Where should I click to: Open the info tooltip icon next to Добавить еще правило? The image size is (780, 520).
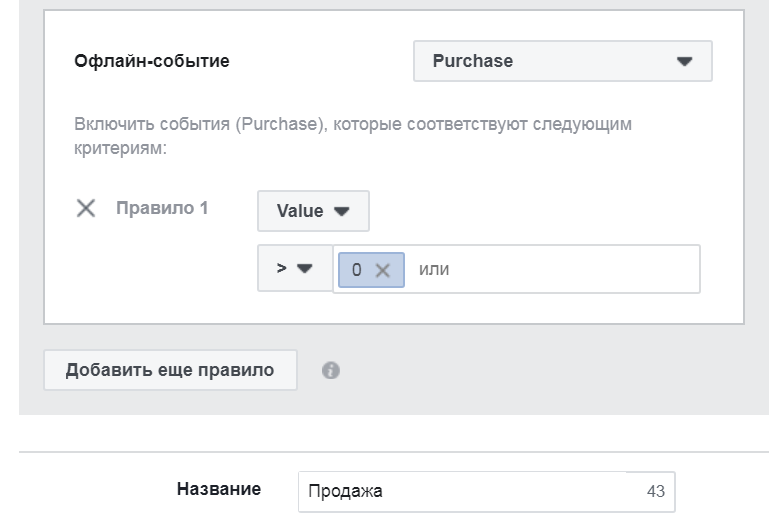pyautogui.click(x=331, y=370)
